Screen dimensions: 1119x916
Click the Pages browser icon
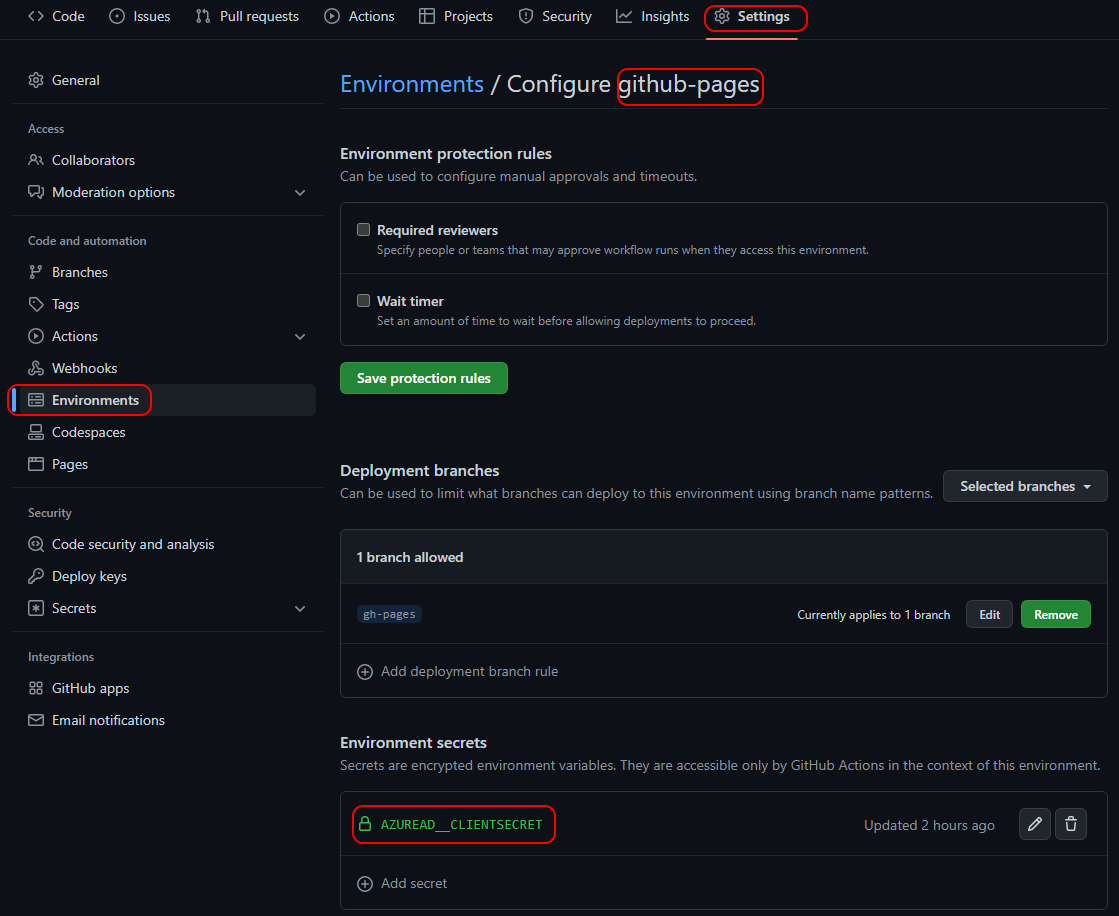point(36,464)
